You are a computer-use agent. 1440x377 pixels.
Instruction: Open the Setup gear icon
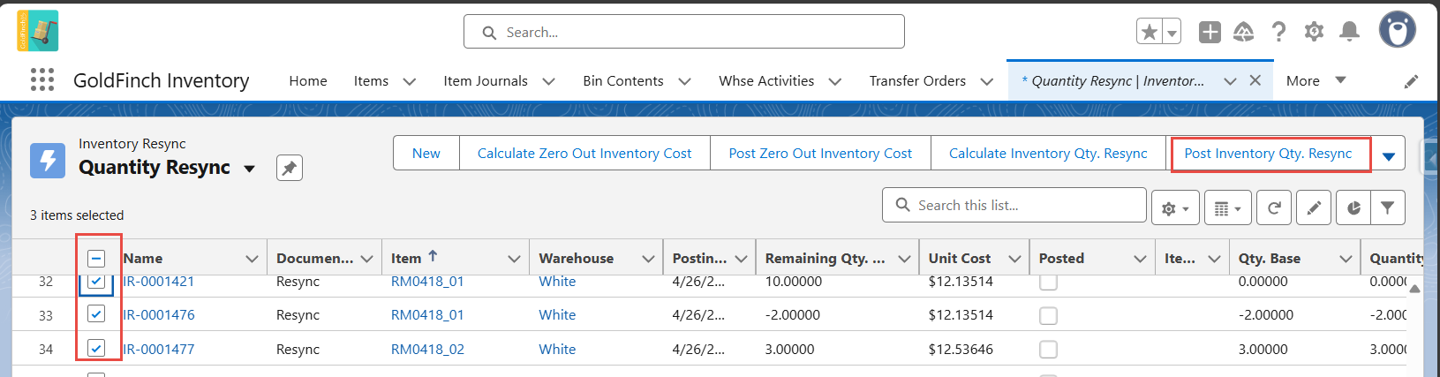click(x=1314, y=32)
